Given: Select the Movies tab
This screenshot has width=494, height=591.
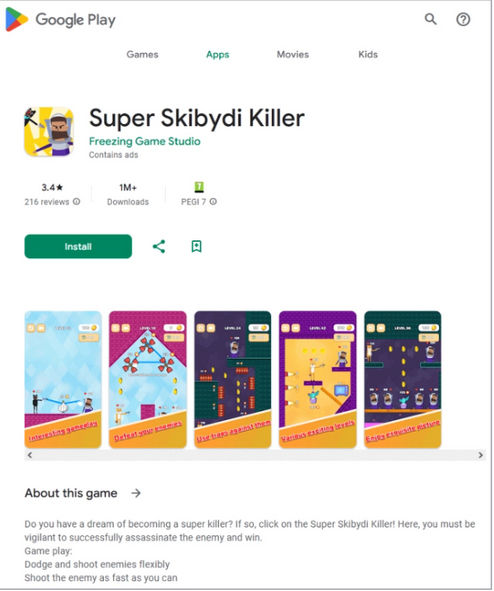Looking at the screenshot, I should 292,54.
